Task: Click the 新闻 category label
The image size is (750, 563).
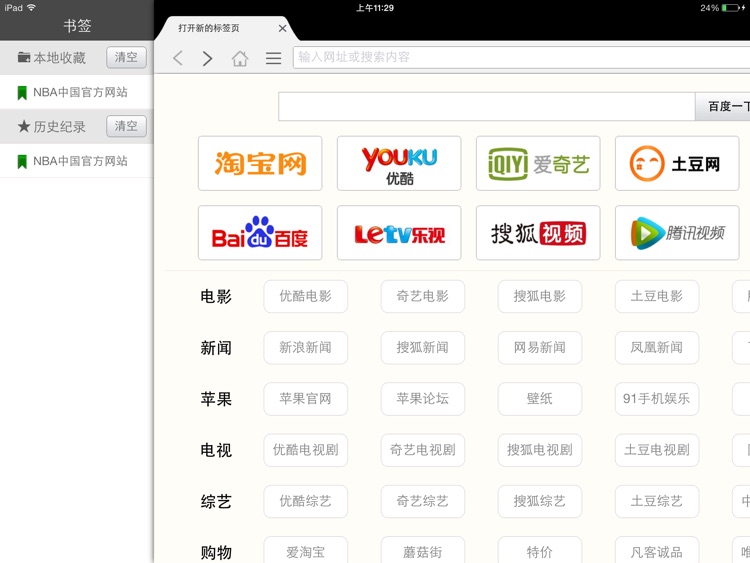Action: 216,348
